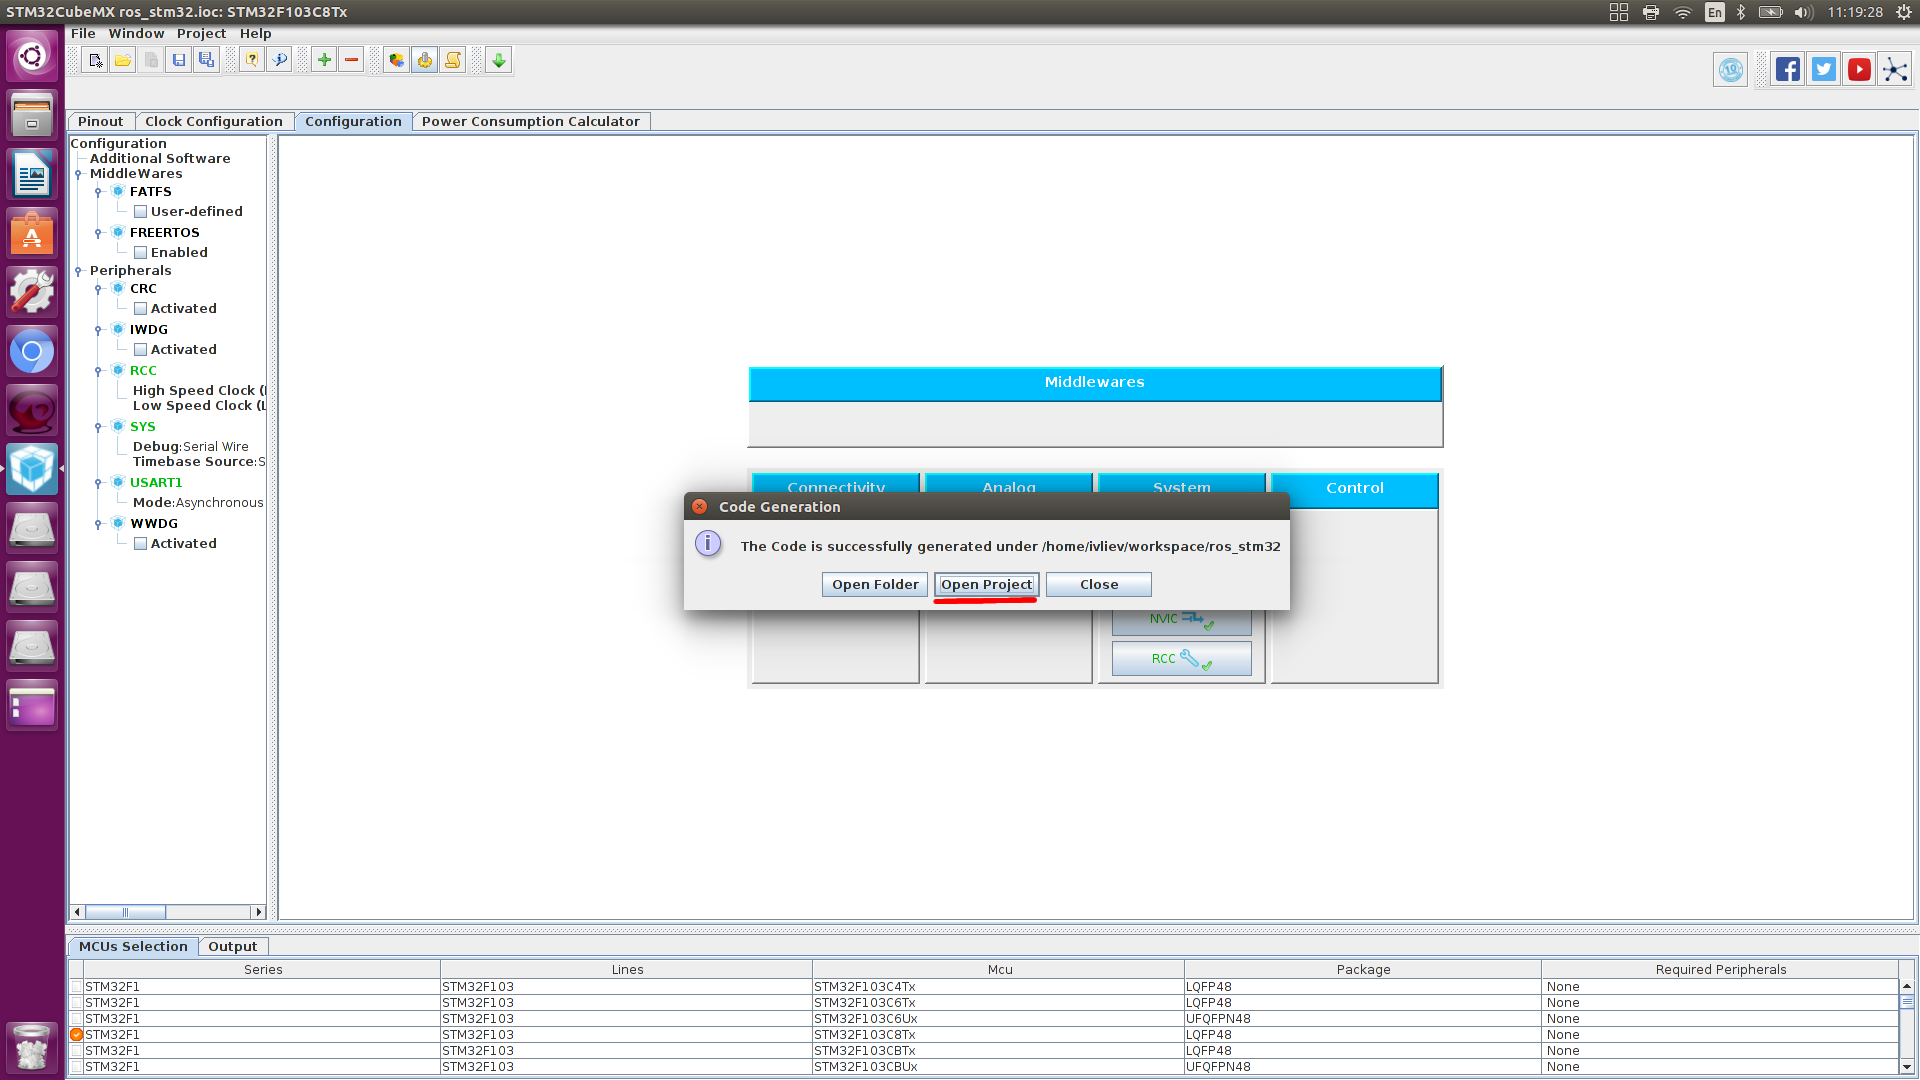Switch to the Pinout tab
1920x1080 pixels.
pos(99,120)
